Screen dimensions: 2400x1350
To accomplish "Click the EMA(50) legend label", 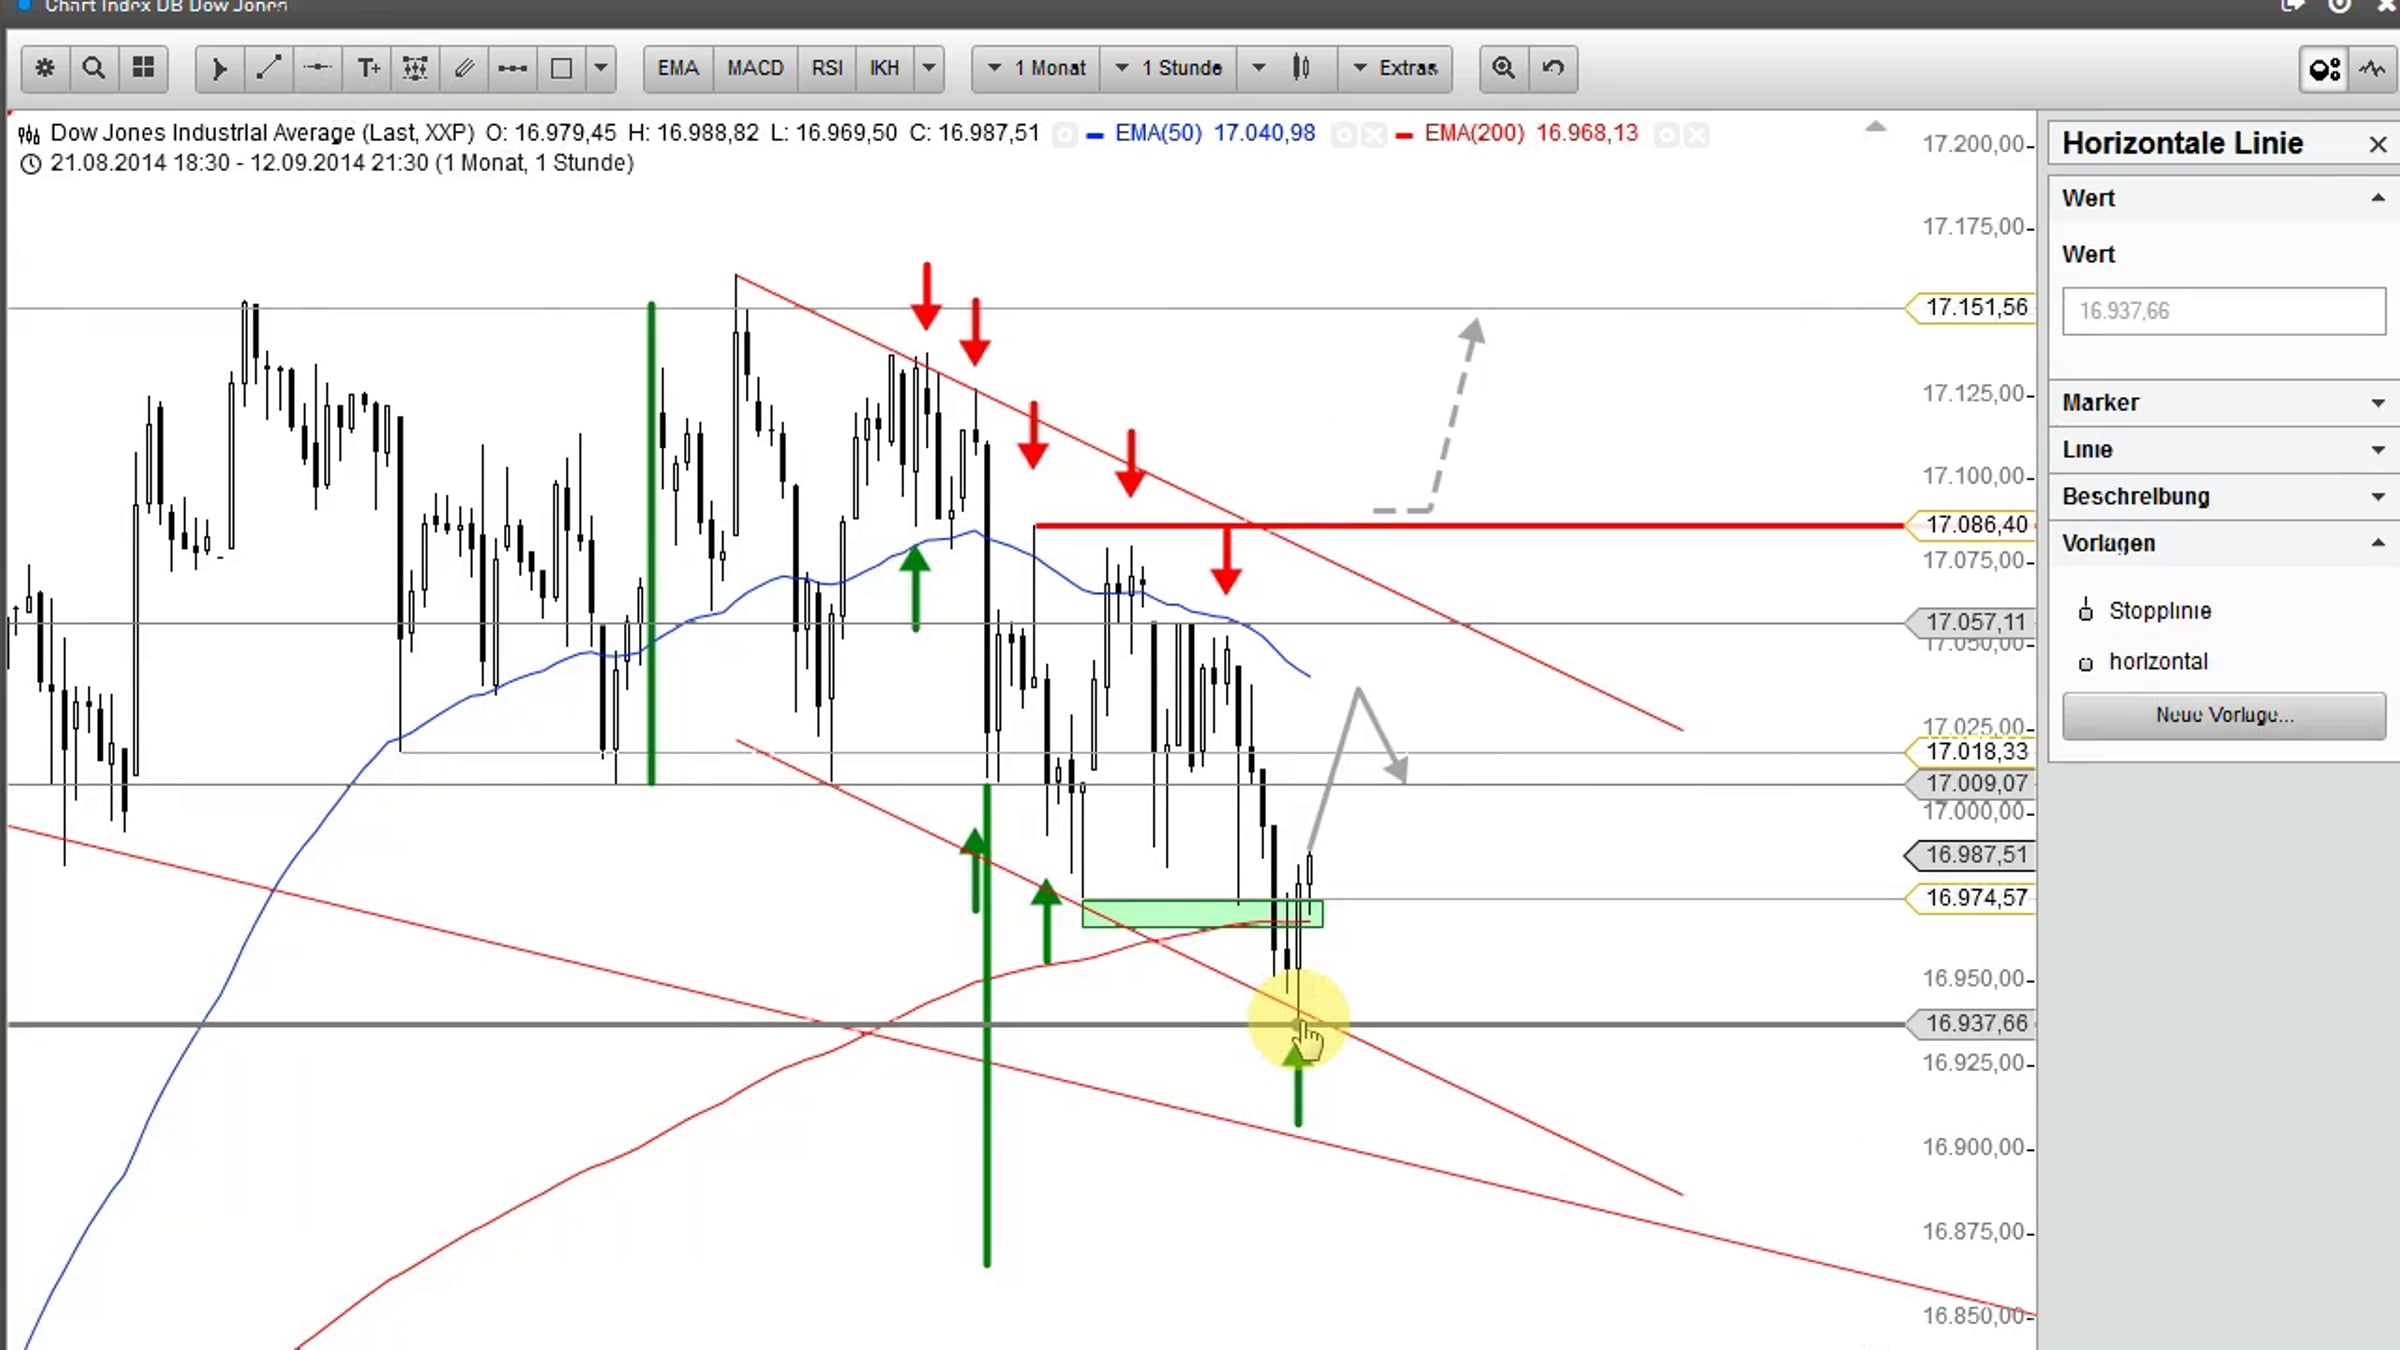I will [x=1158, y=134].
